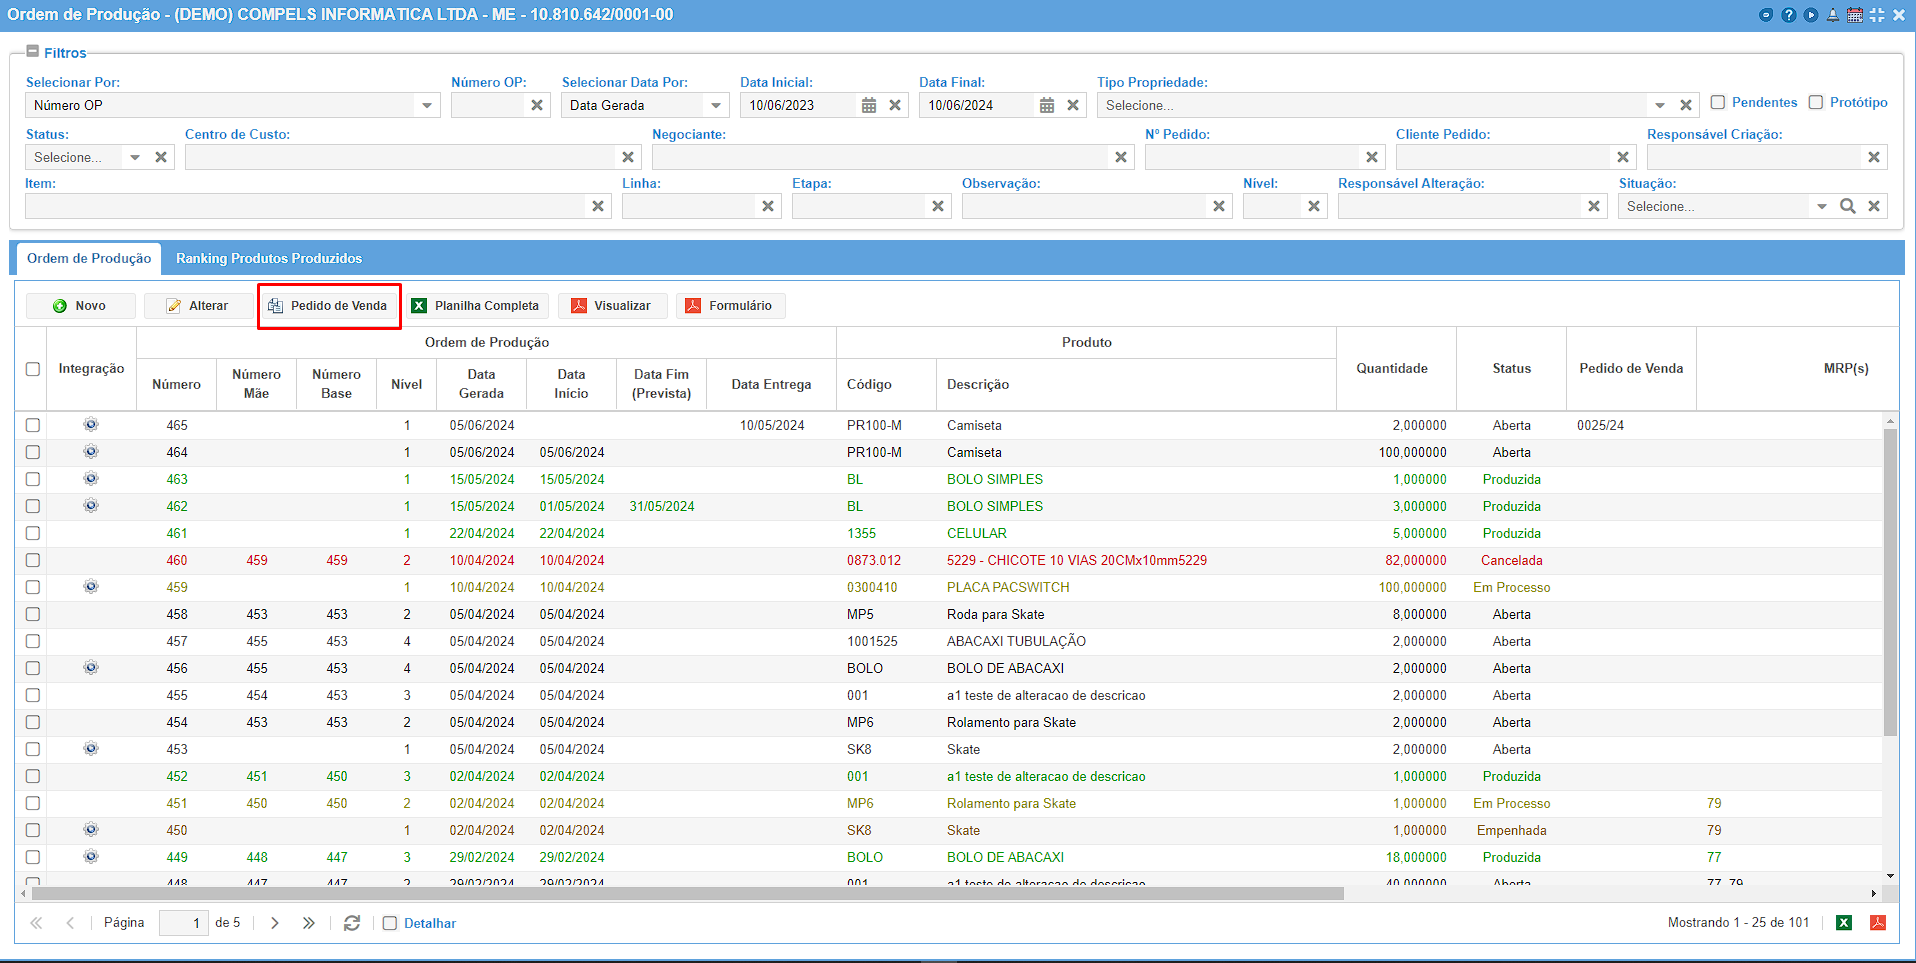Viewport: 1916px width, 963px height.
Task: Switch to the Ordem de Produção tab
Action: click(x=89, y=258)
